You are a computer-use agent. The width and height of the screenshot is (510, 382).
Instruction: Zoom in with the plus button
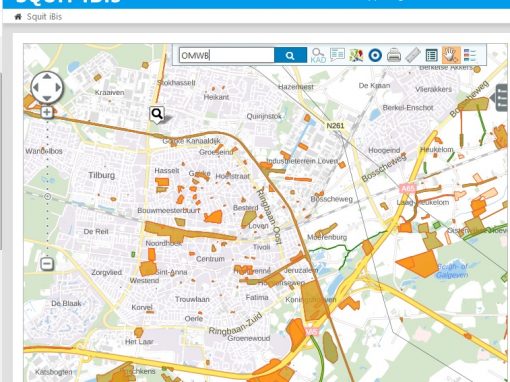(47, 112)
